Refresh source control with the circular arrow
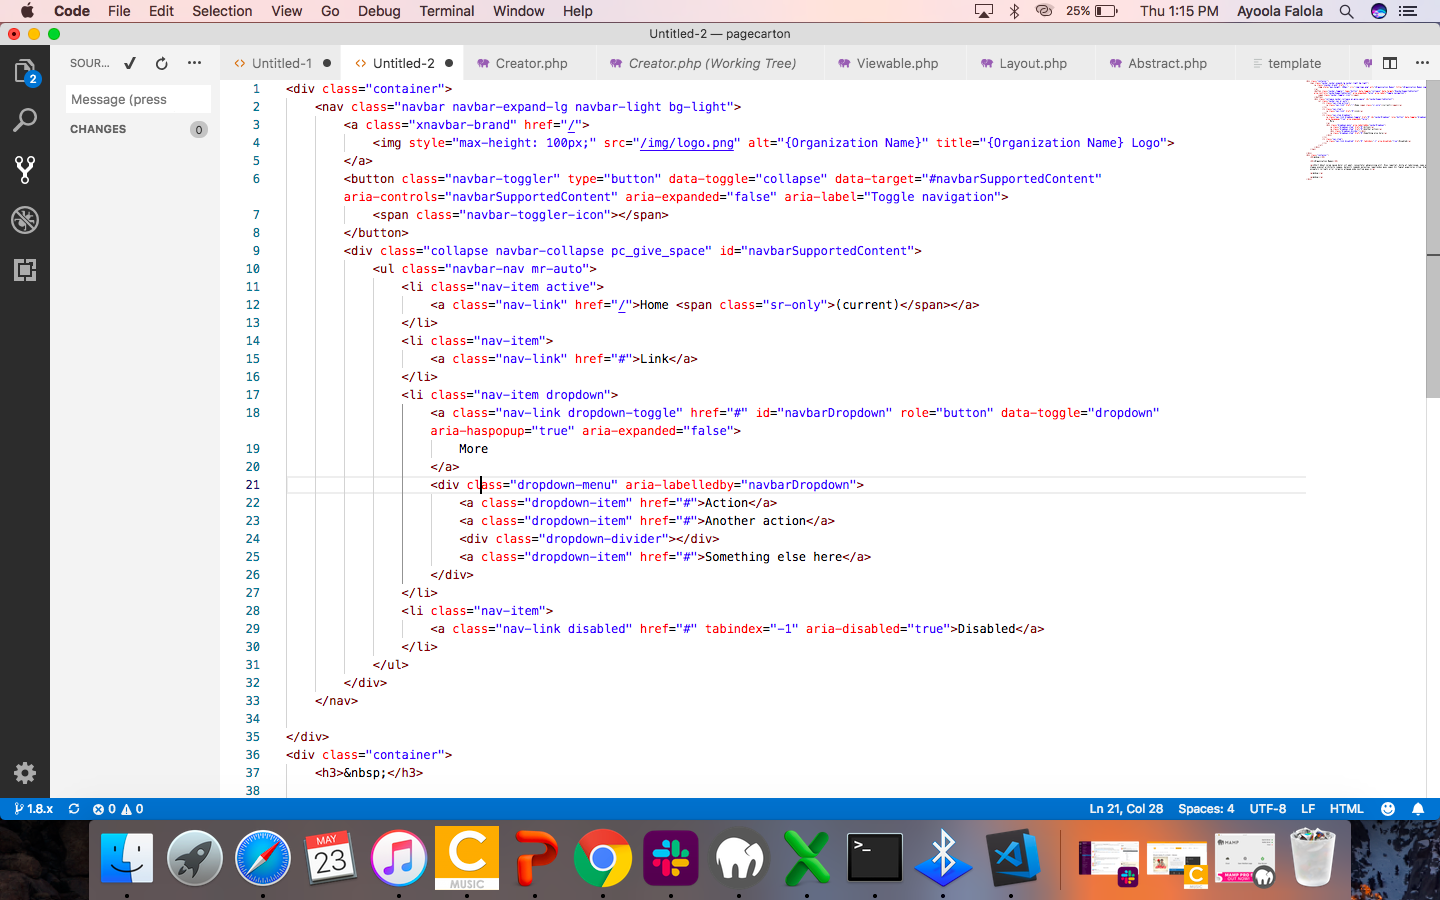Image resolution: width=1440 pixels, height=900 pixels. 162,63
